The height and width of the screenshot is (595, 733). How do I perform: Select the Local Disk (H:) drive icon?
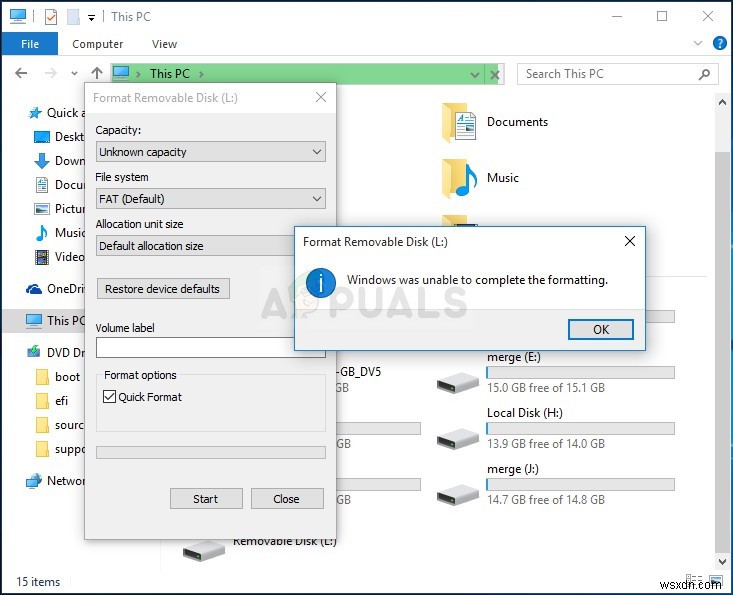(458, 438)
